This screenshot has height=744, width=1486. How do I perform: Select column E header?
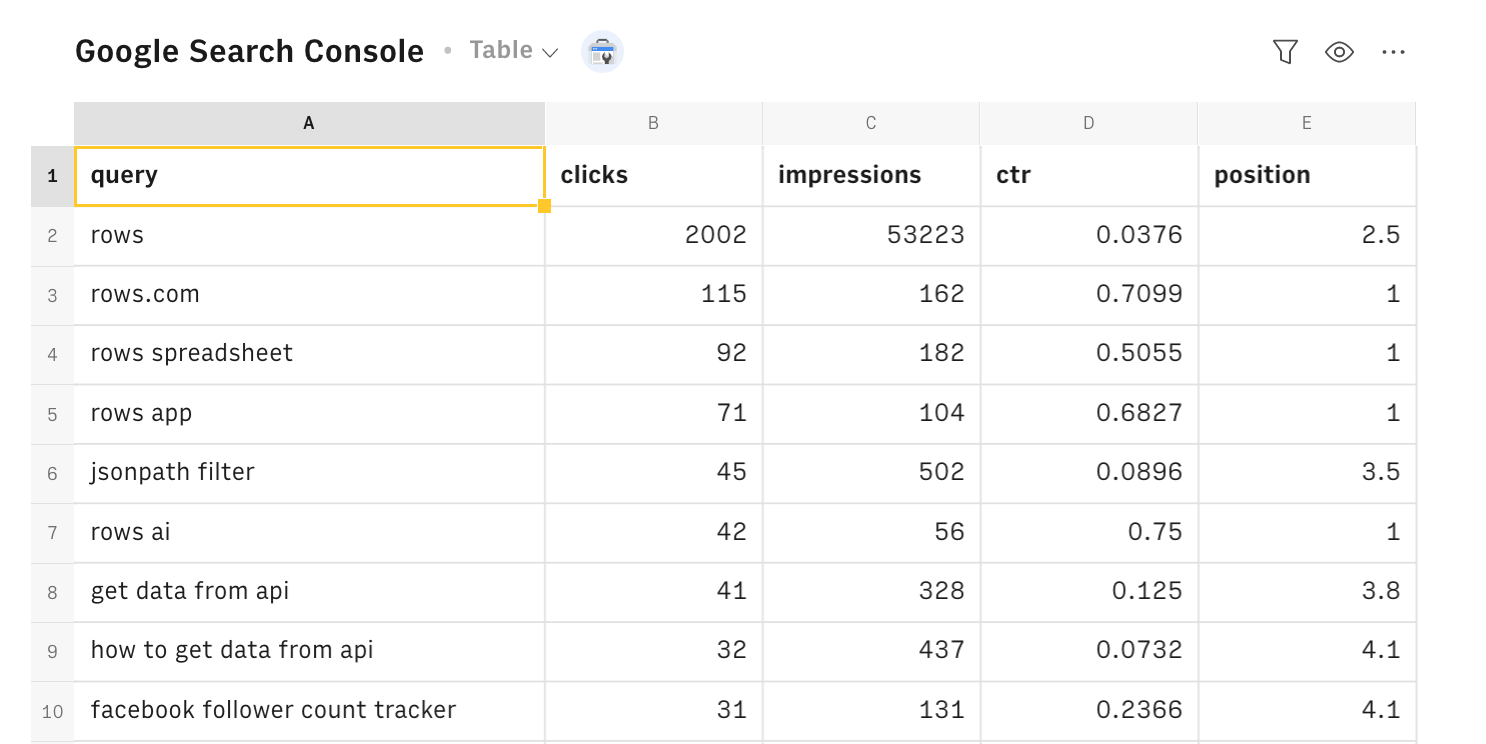[x=1307, y=123]
